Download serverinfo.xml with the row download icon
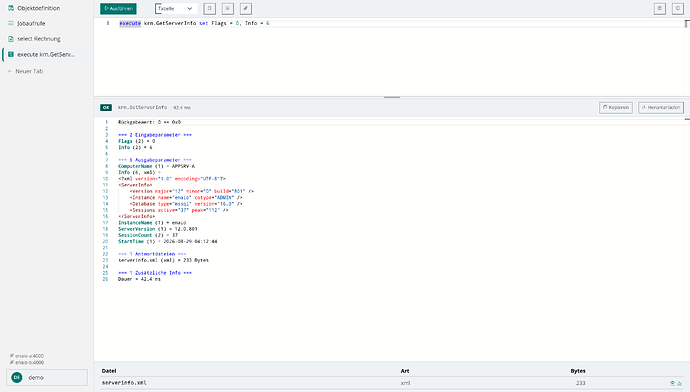Image resolution: width=690 pixels, height=392 pixels. pyautogui.click(x=679, y=383)
